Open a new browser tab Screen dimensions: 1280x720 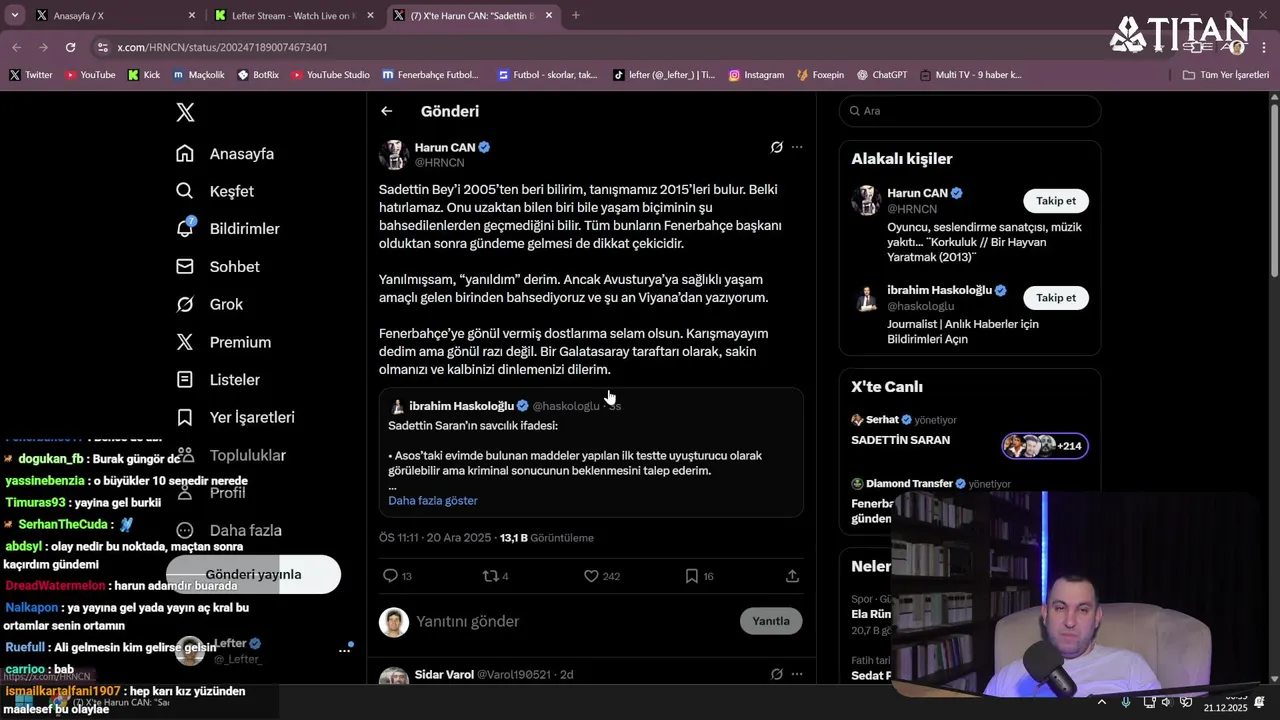pyautogui.click(x=576, y=16)
